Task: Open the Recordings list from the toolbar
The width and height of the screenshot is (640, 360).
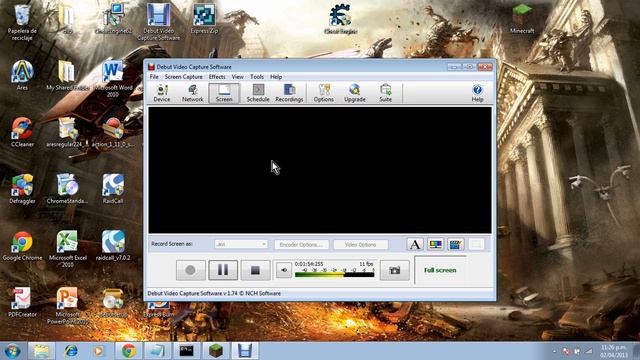Action: [x=289, y=93]
